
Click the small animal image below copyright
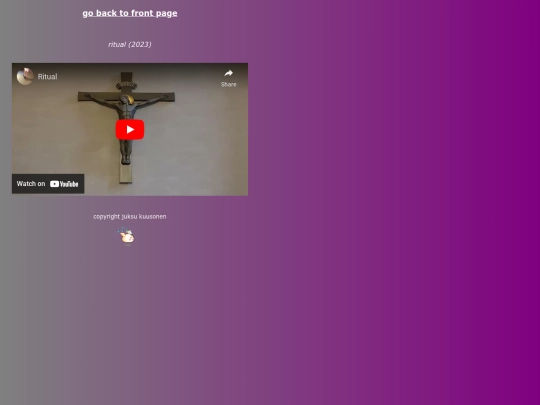tap(125, 236)
